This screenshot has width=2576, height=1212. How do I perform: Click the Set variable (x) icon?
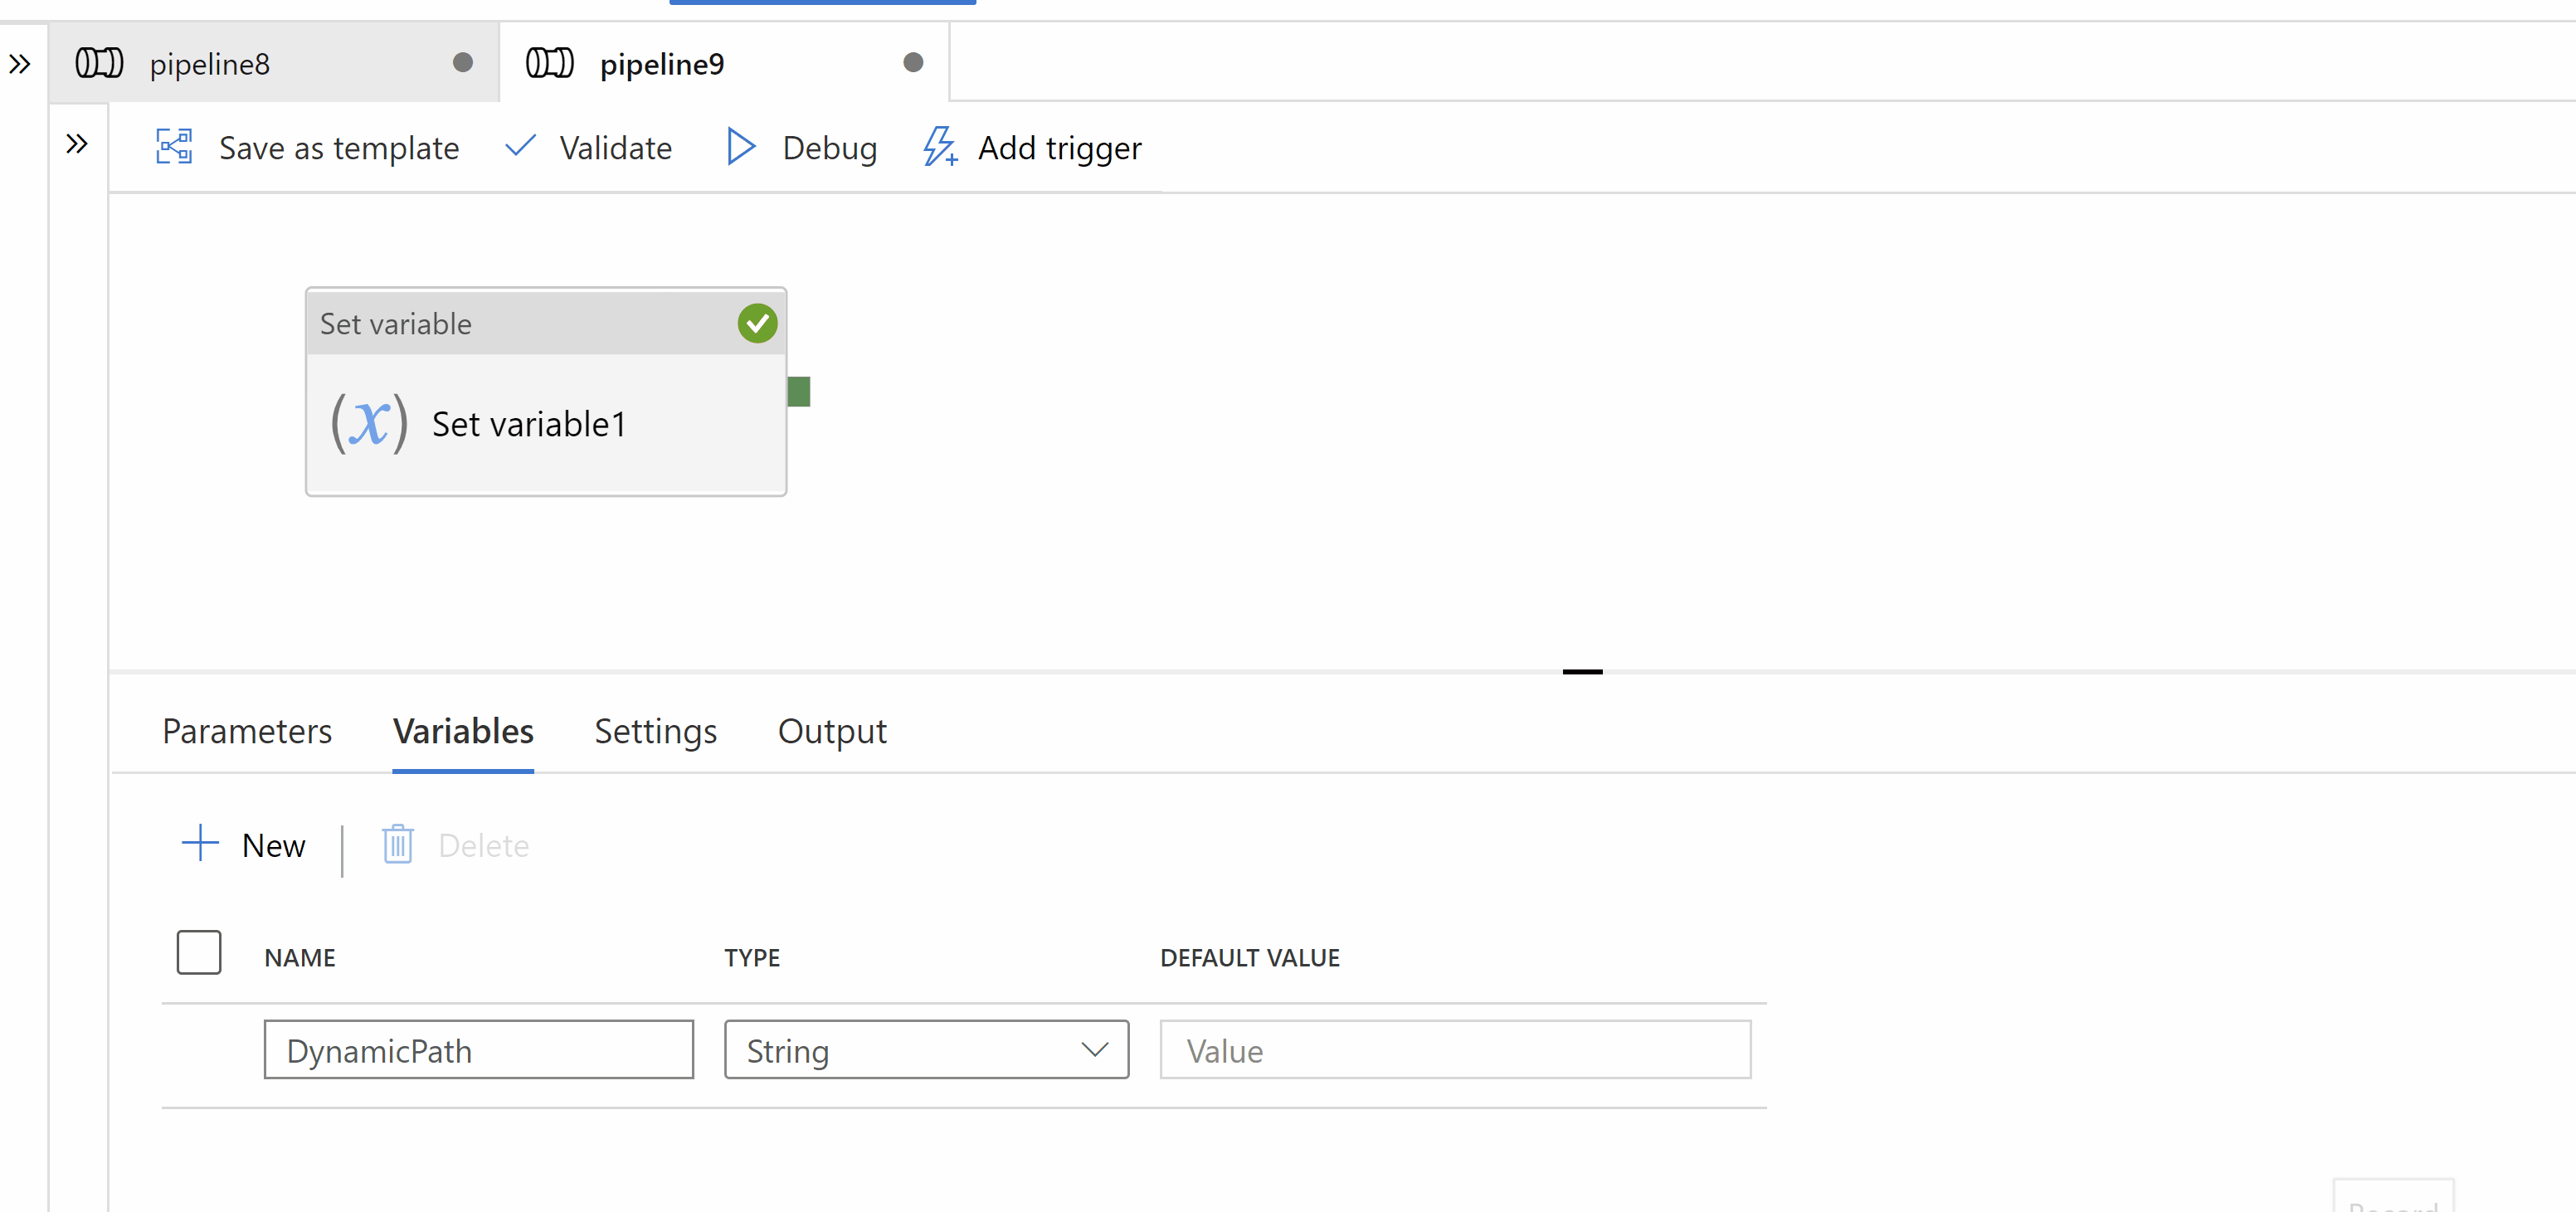coord(369,424)
